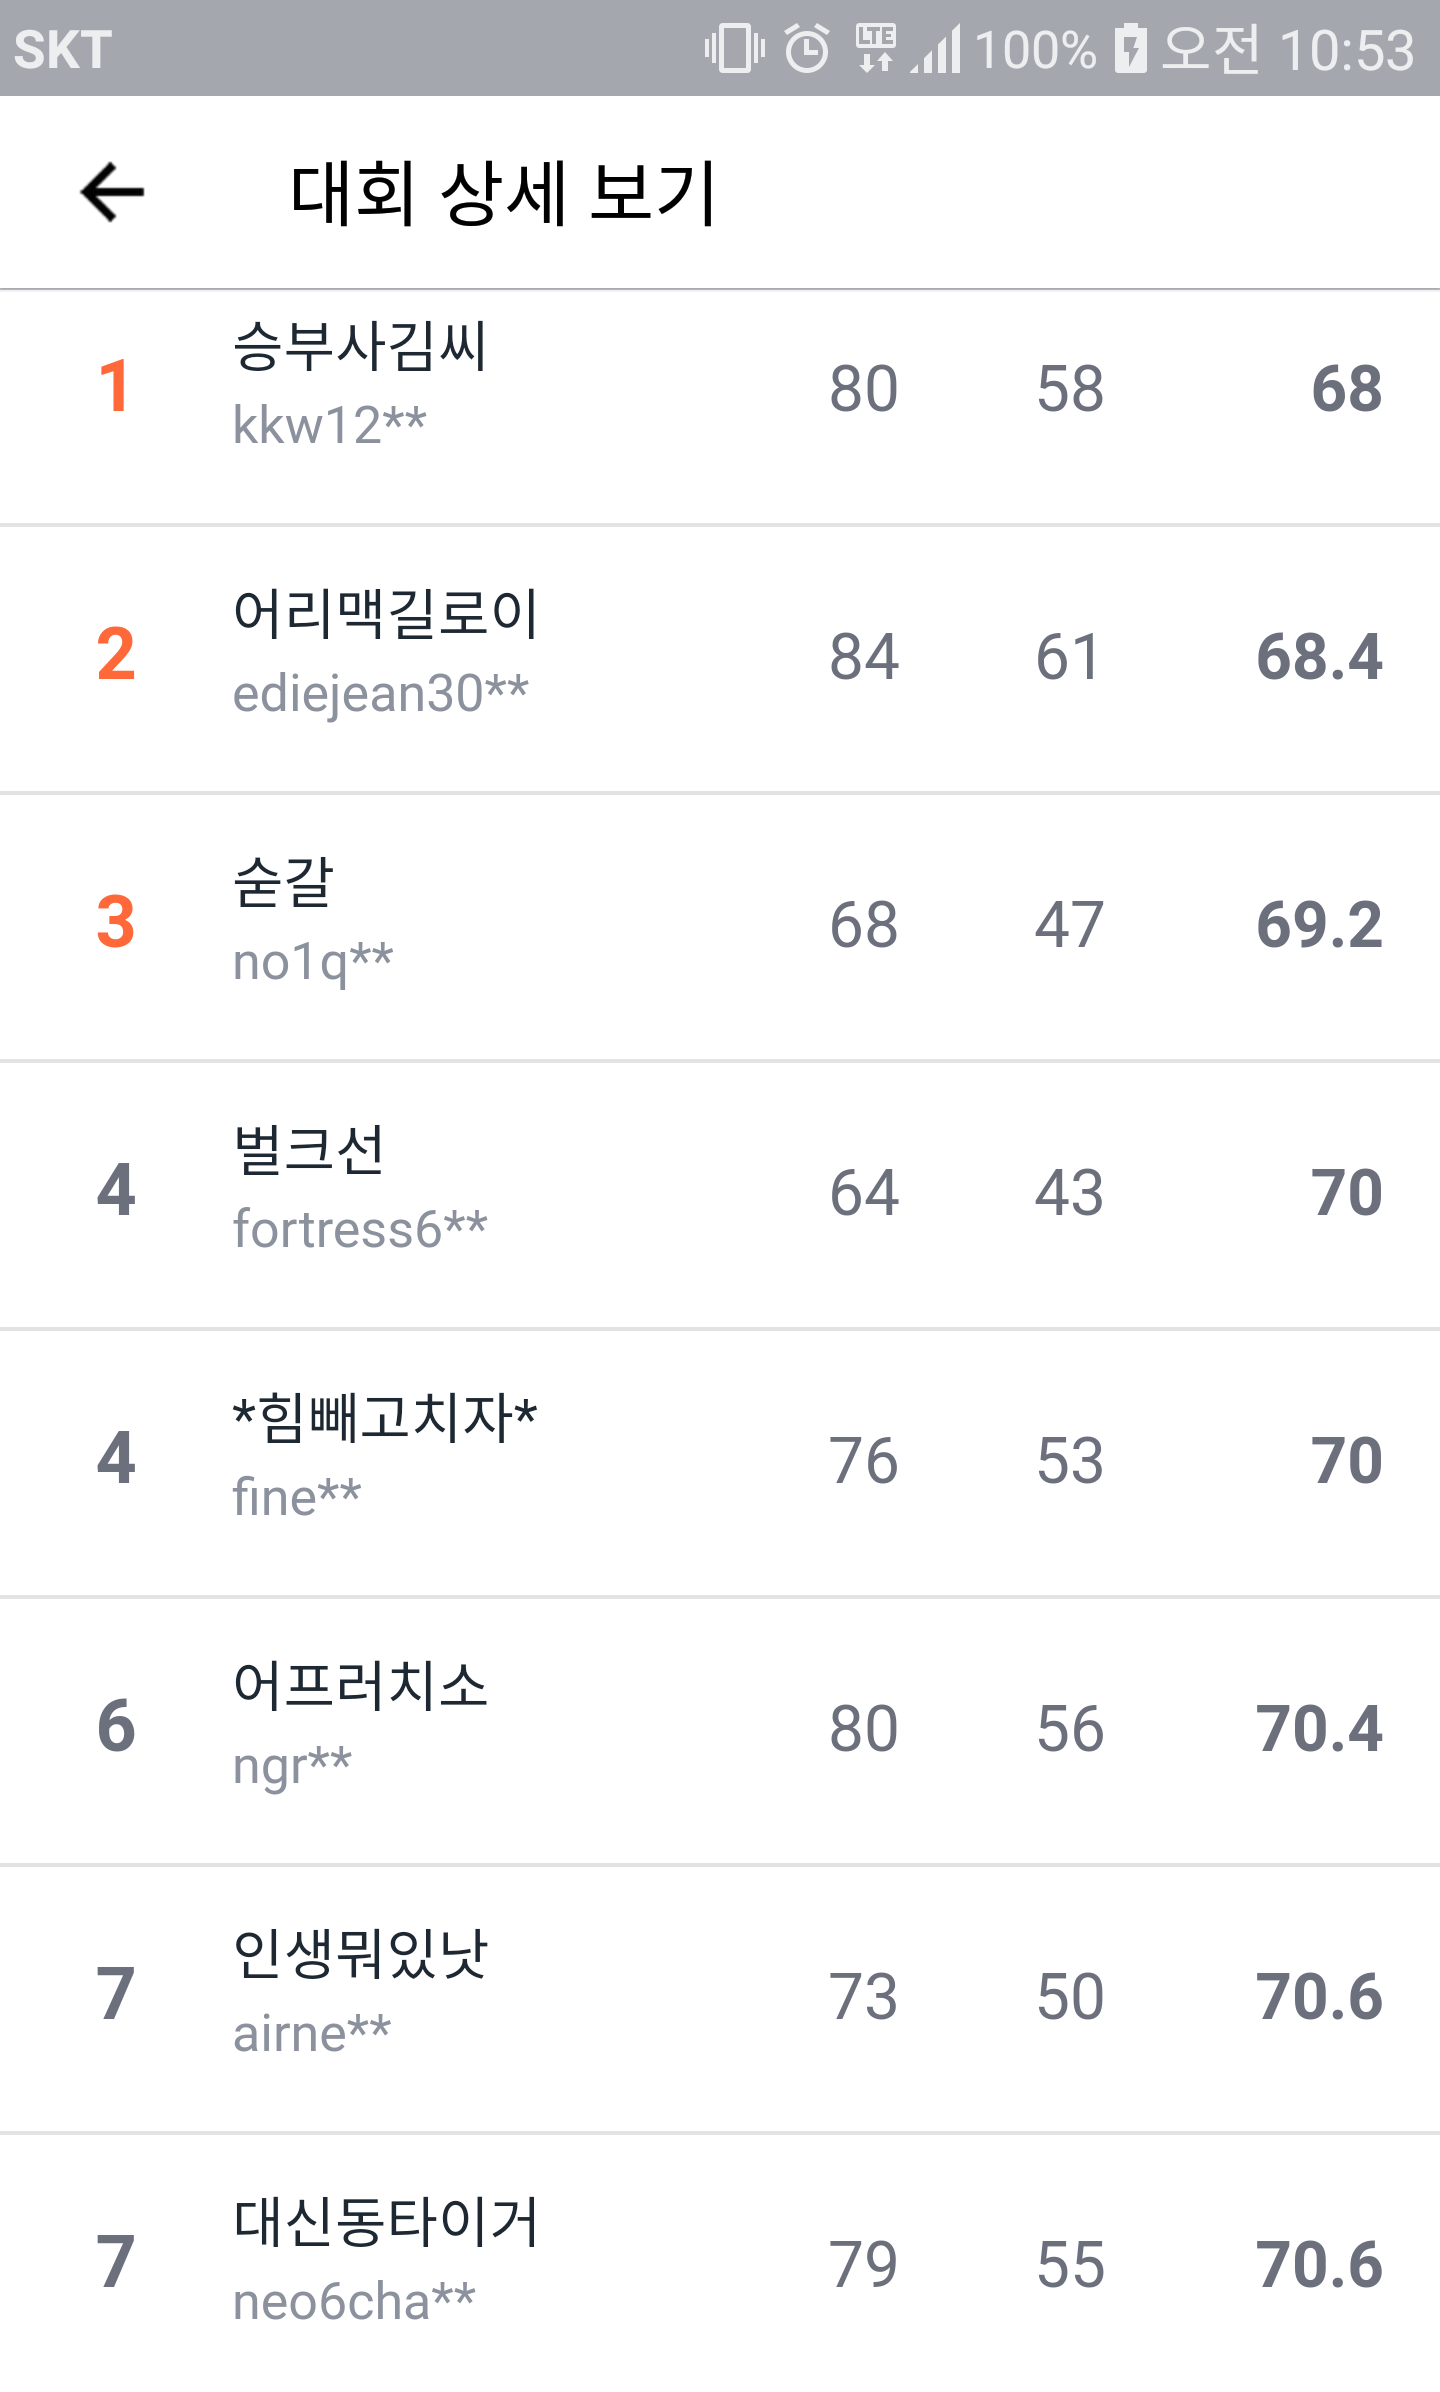Select third place player 숟갈
This screenshot has height=2392, width=1440.
point(283,882)
